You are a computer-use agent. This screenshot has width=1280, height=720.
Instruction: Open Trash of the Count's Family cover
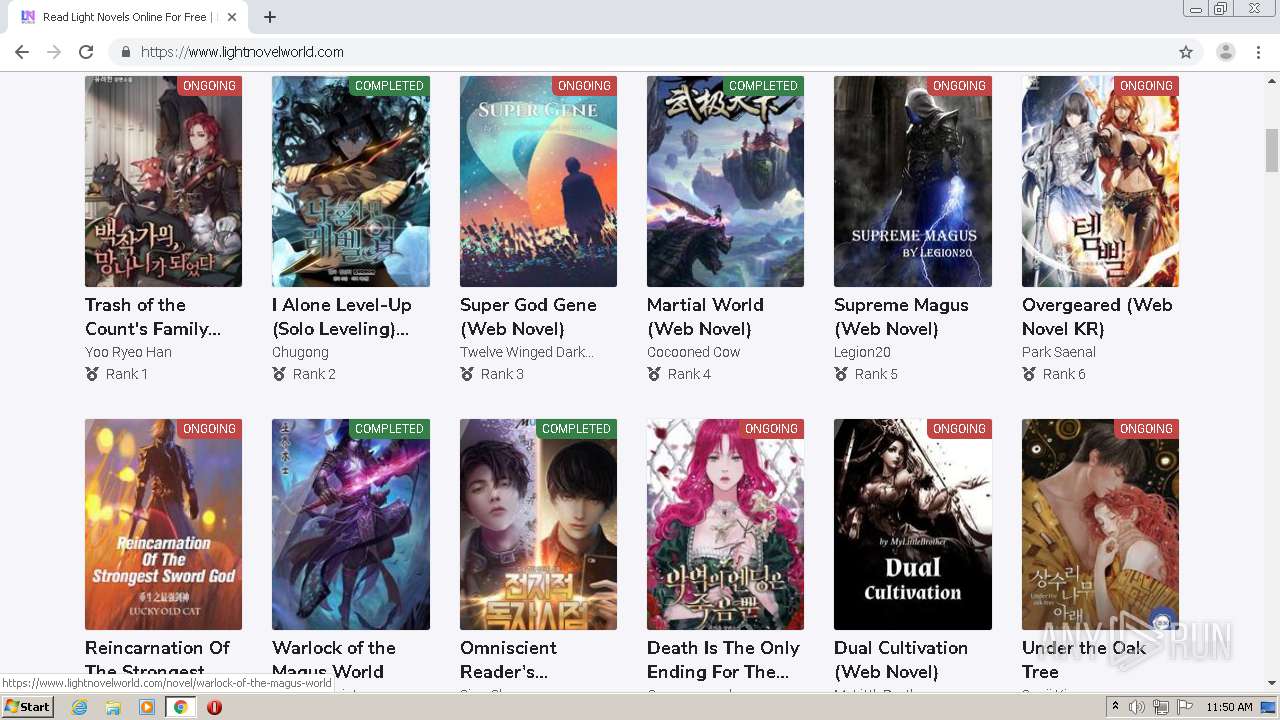(x=163, y=181)
